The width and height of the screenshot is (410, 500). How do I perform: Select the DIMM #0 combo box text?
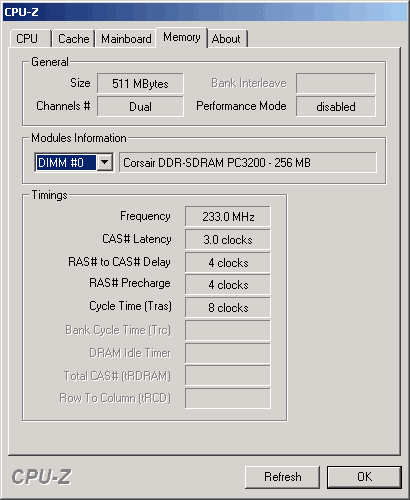coord(66,162)
